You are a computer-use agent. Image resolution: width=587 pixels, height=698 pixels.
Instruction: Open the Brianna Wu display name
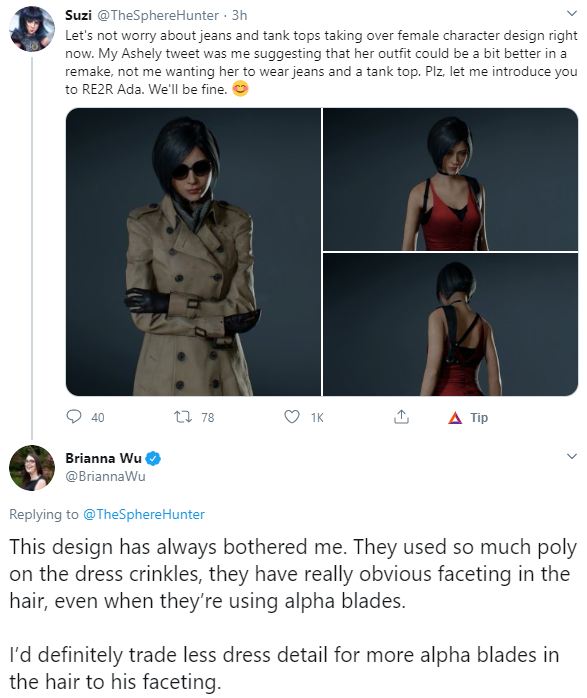103,458
